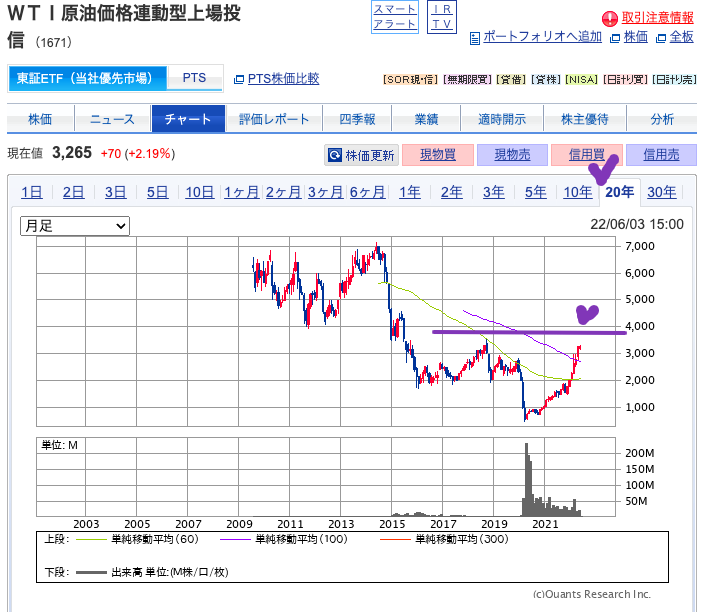The width and height of the screenshot is (704, 612).
Task: Click the 信用売 button
Action: [x=661, y=155]
